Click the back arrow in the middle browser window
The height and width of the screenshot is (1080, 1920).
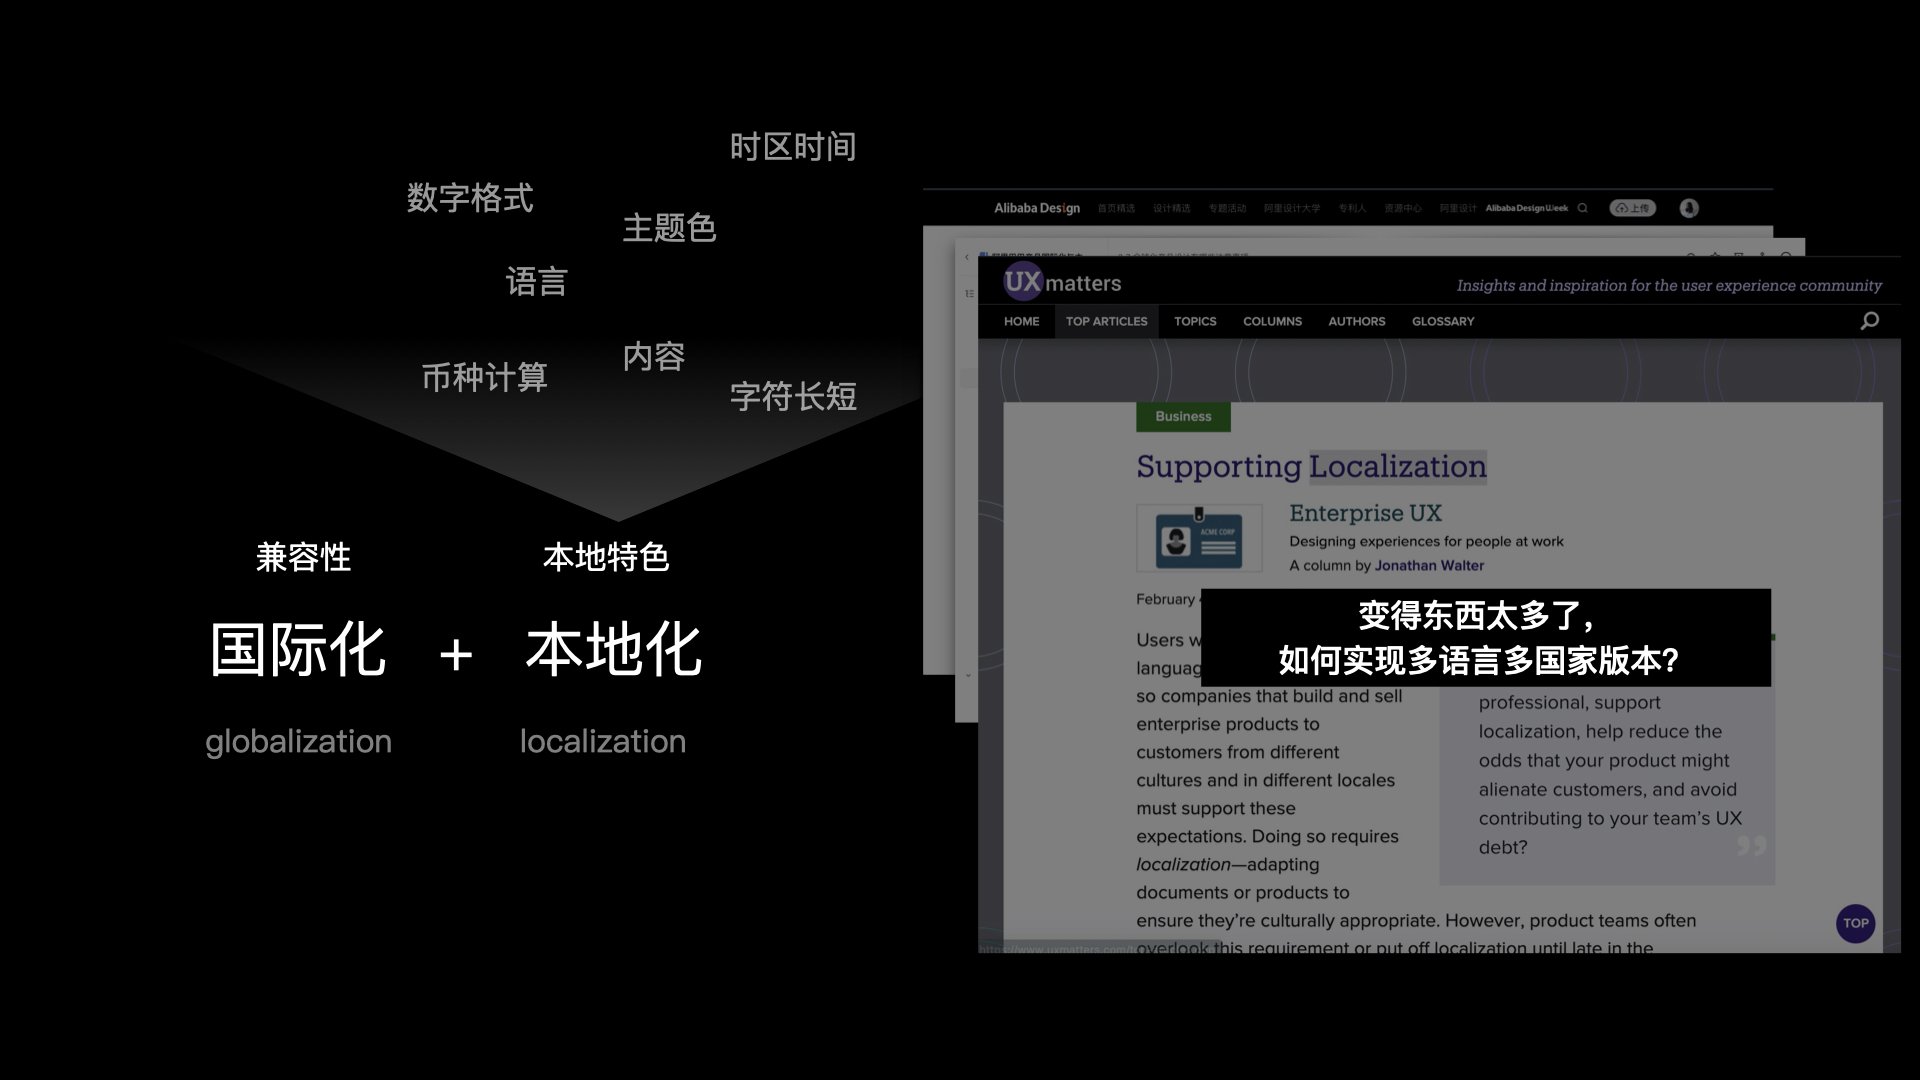pyautogui.click(x=967, y=257)
